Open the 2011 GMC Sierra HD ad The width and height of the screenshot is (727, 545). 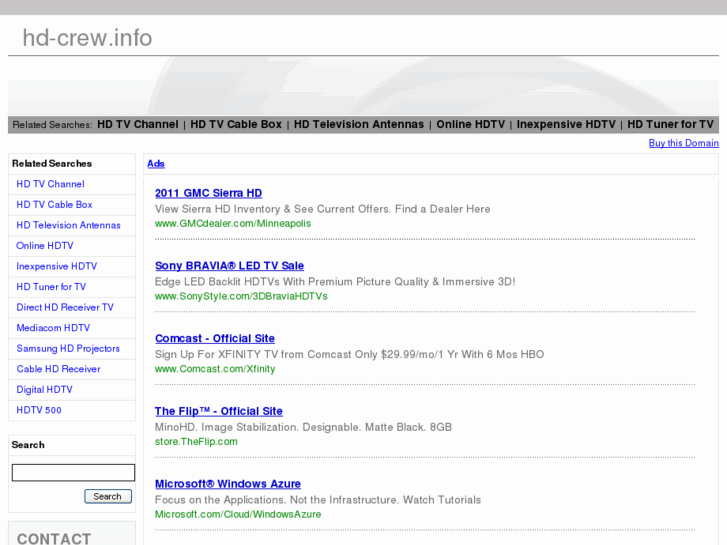click(208, 193)
